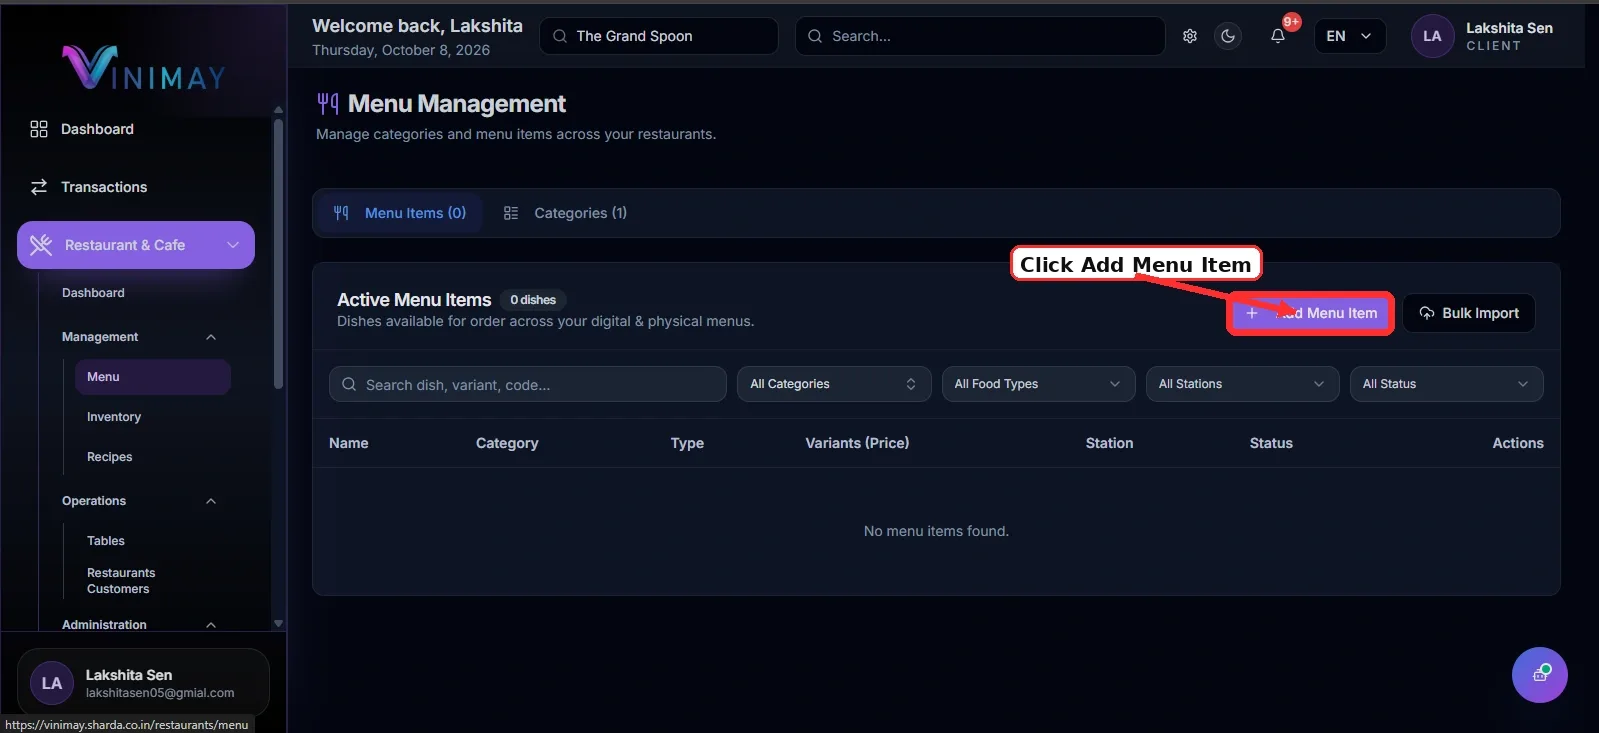Collapse the Administration group
Viewport: 1599px width, 733px height.
pos(211,625)
